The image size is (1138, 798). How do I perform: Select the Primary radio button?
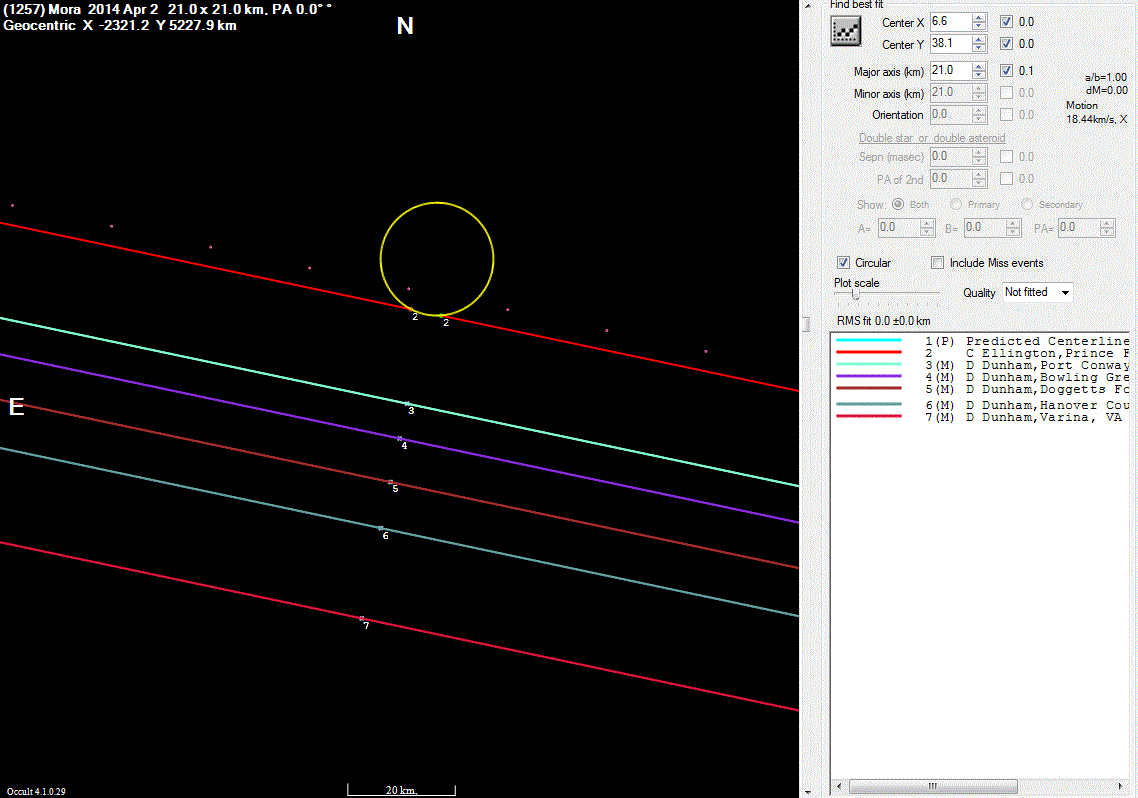pyautogui.click(x=956, y=205)
